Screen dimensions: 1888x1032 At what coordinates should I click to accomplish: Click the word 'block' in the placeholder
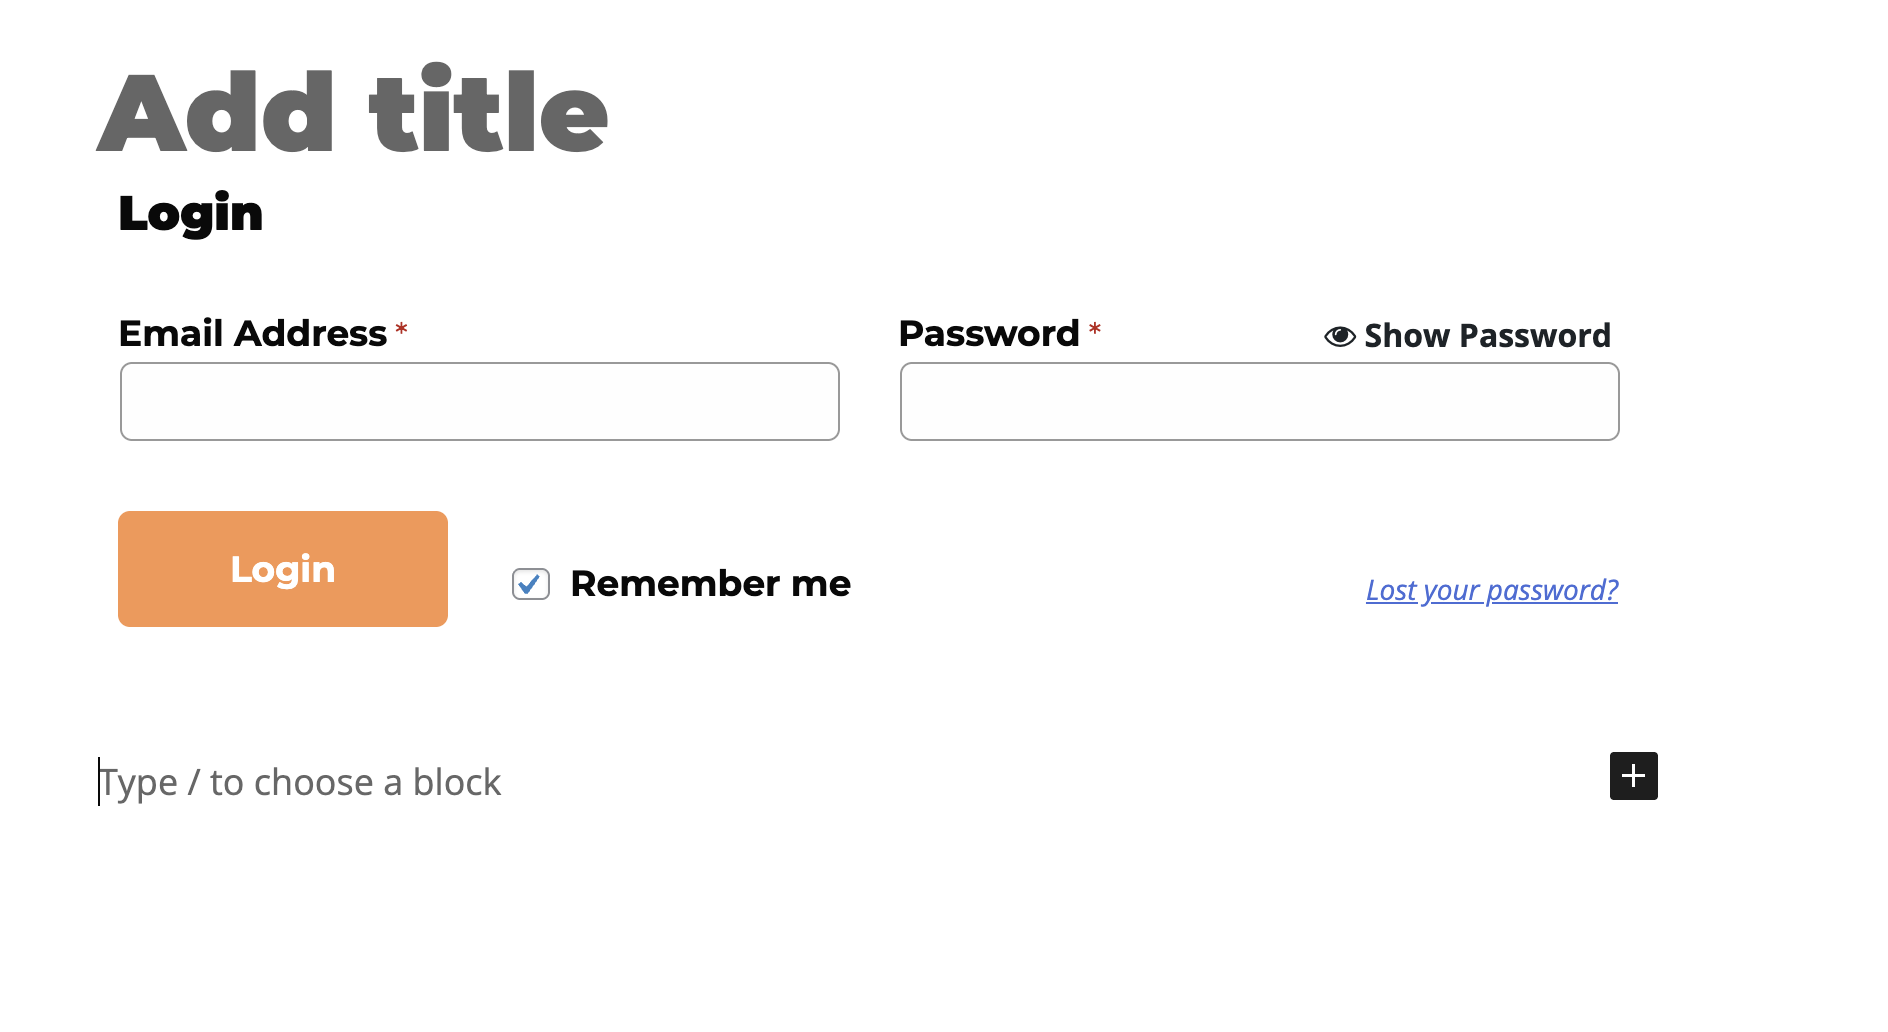click(x=456, y=782)
